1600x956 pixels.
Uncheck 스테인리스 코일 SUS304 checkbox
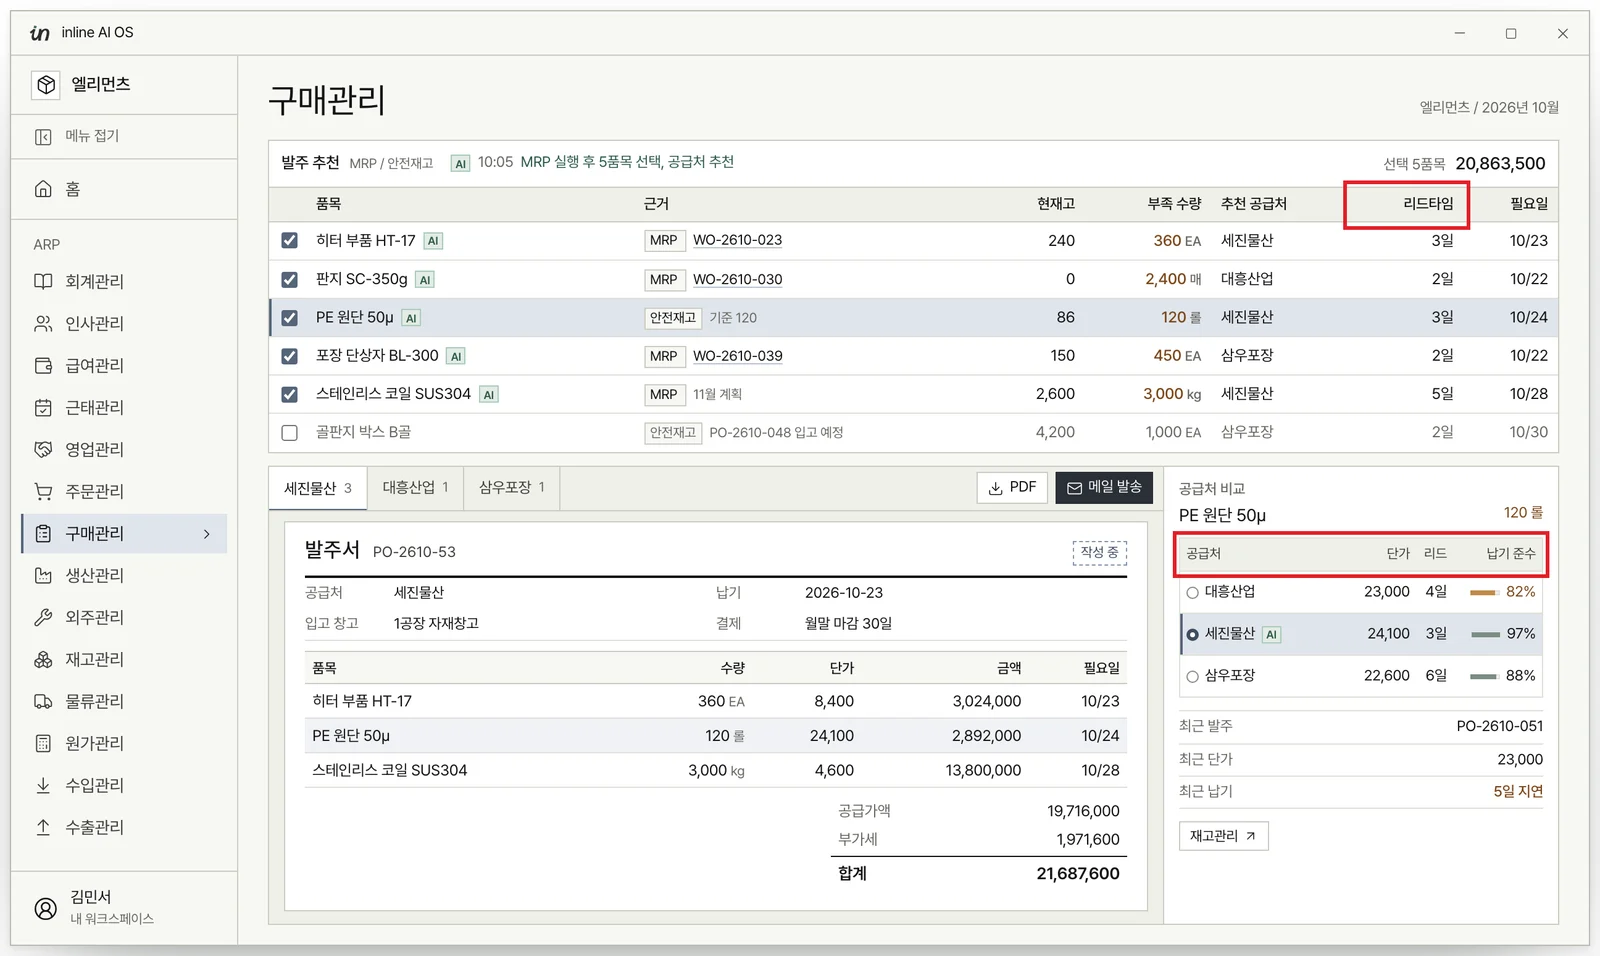click(290, 395)
